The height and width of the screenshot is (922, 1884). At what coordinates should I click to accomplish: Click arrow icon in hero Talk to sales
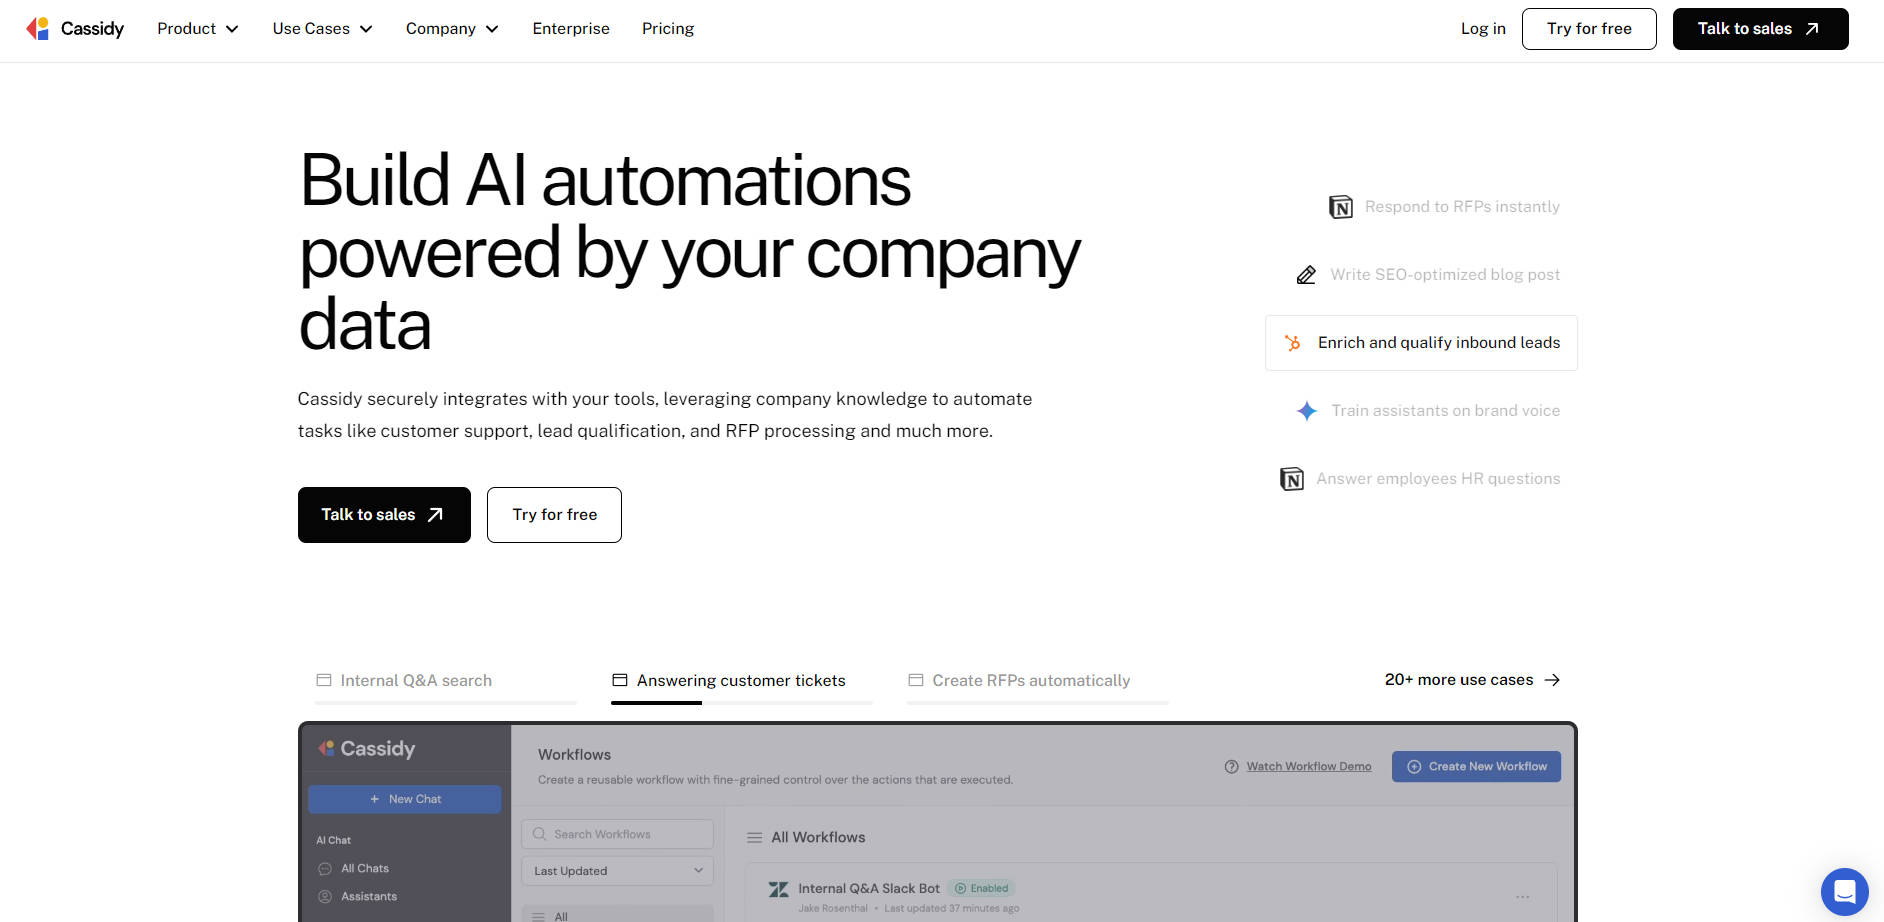pos(435,515)
